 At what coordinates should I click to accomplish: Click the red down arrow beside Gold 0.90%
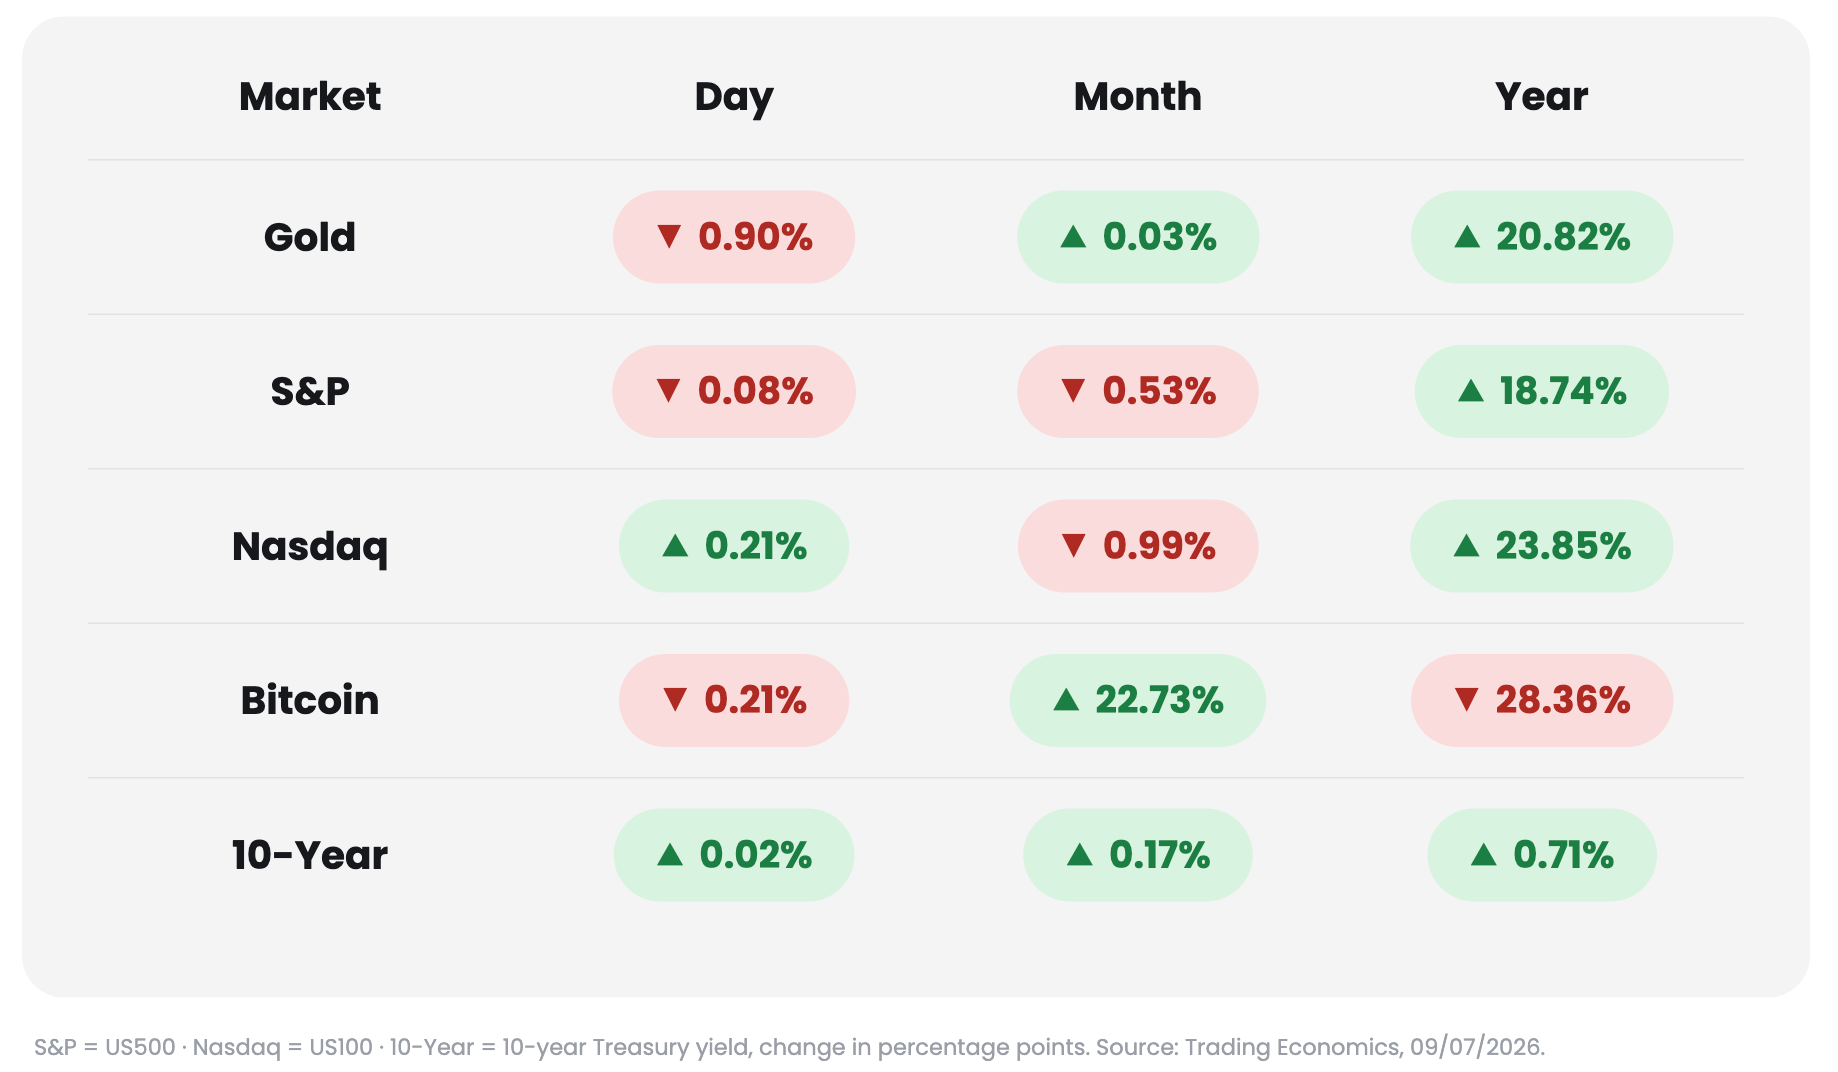click(669, 237)
